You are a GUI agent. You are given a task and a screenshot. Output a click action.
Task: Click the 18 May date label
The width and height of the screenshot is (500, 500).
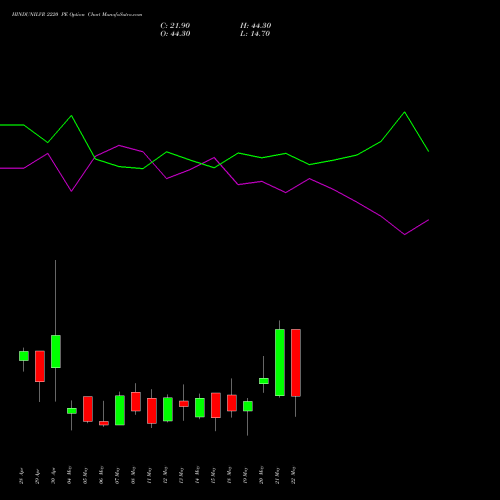tap(230, 475)
